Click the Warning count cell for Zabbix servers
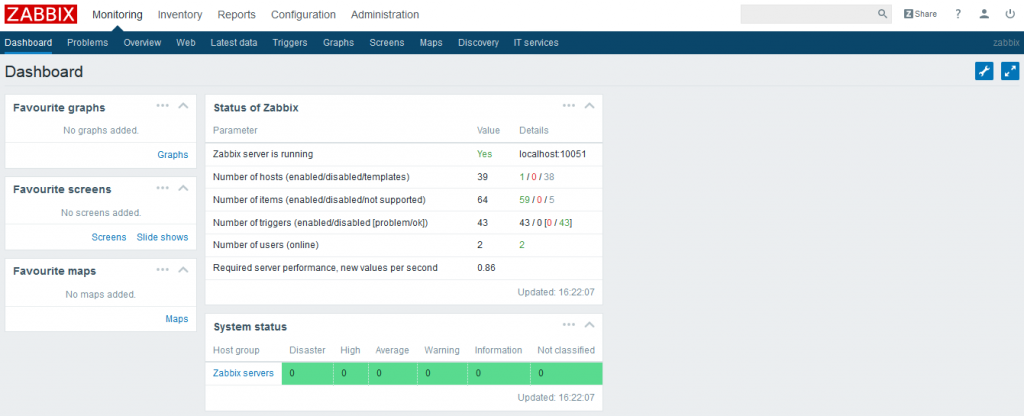This screenshot has width=1024, height=416. (442, 373)
